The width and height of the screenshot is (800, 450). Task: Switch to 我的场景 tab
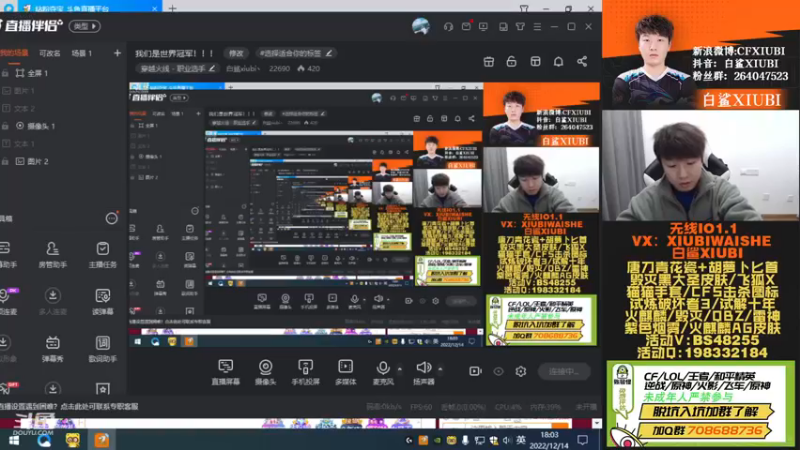14,53
